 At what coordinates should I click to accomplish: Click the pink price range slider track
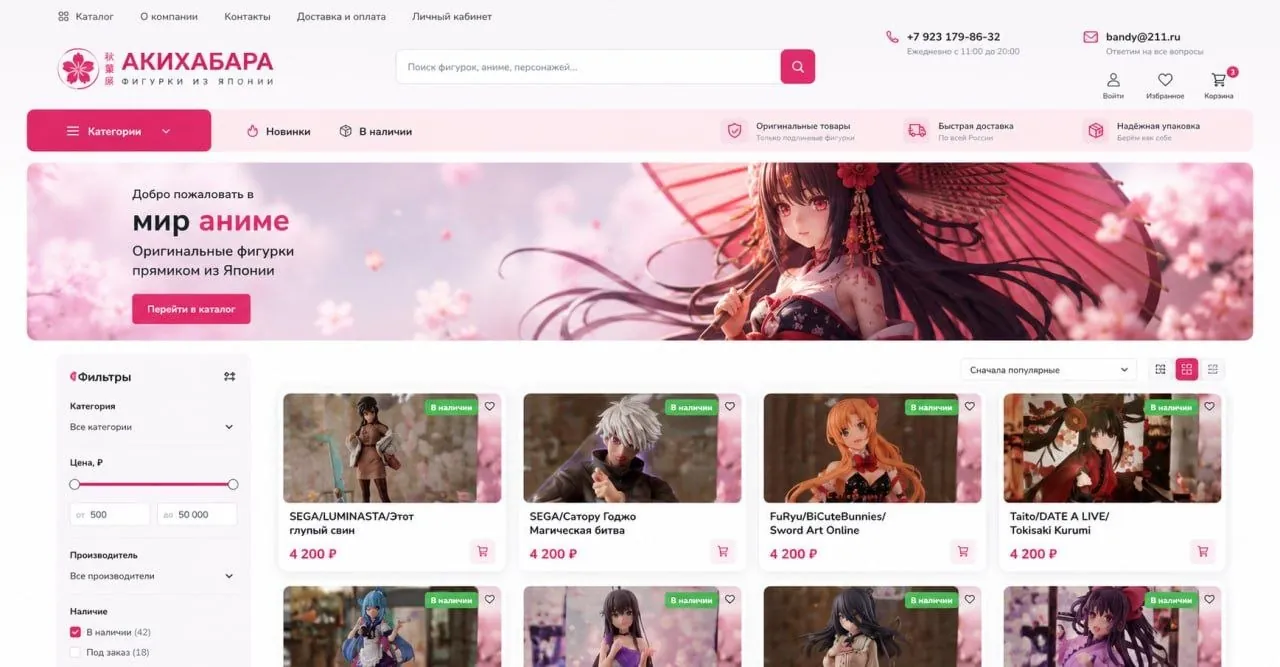[153, 484]
